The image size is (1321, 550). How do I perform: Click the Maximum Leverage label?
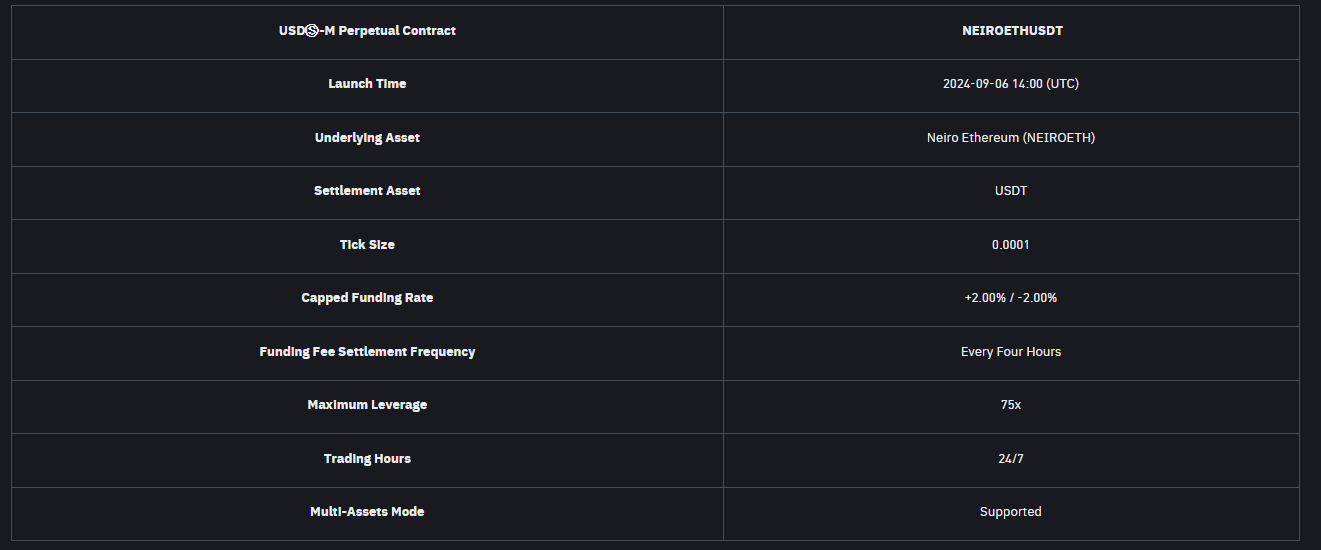pyautogui.click(x=367, y=405)
